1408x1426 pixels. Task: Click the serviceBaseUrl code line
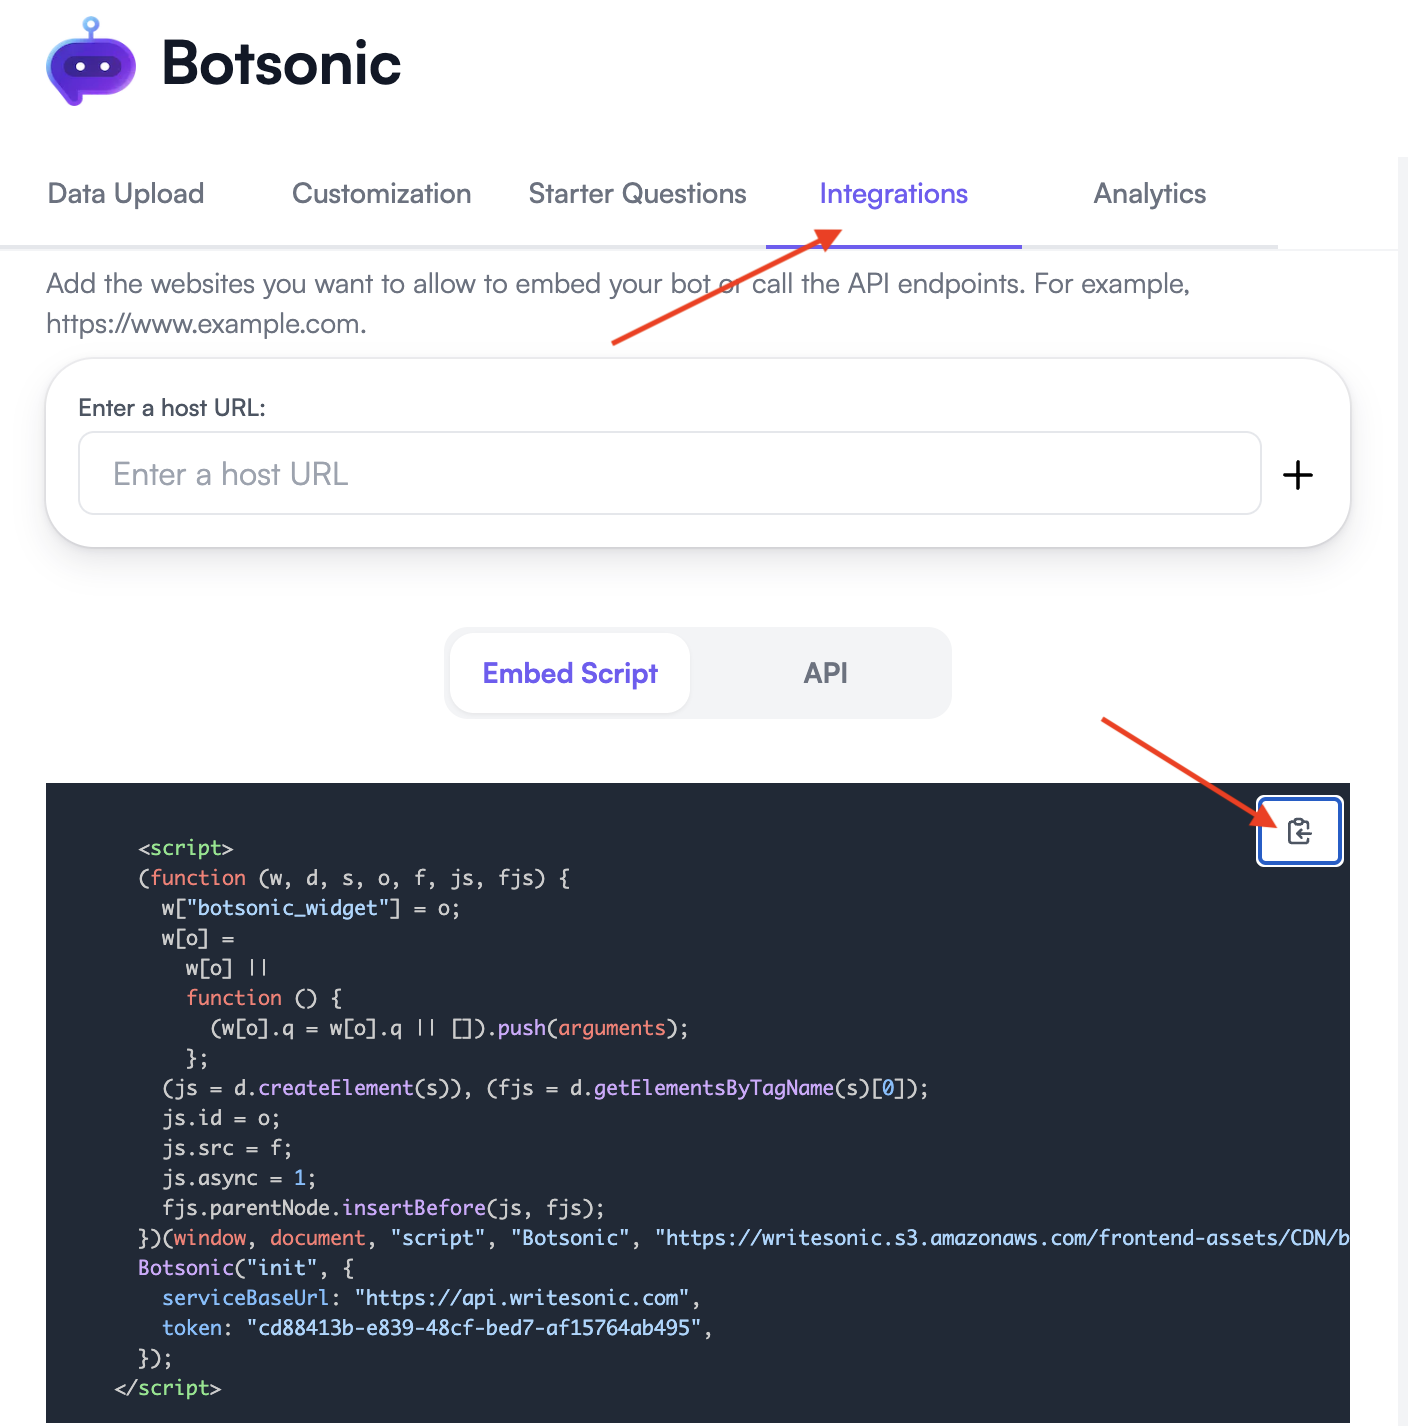click(x=431, y=1298)
